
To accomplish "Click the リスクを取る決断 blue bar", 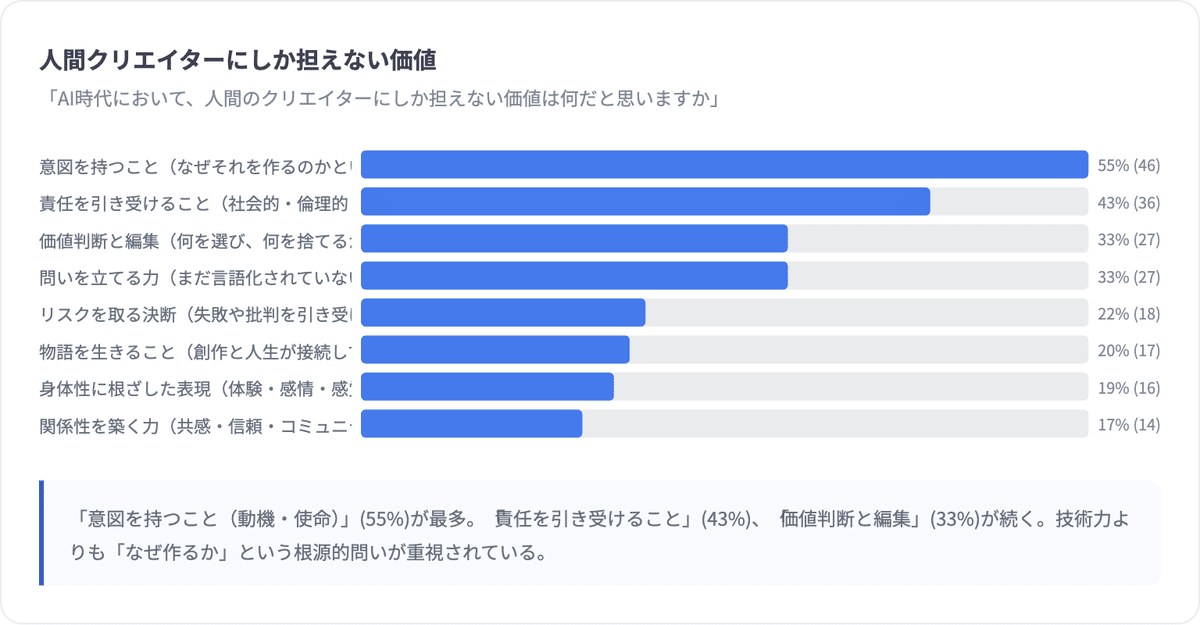I will point(503,313).
